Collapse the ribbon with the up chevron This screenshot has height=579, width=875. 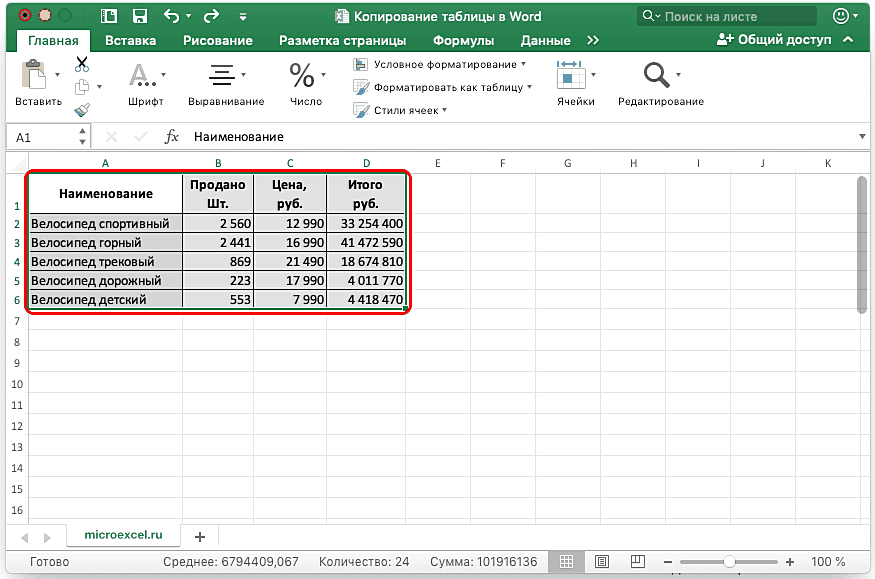(x=848, y=40)
